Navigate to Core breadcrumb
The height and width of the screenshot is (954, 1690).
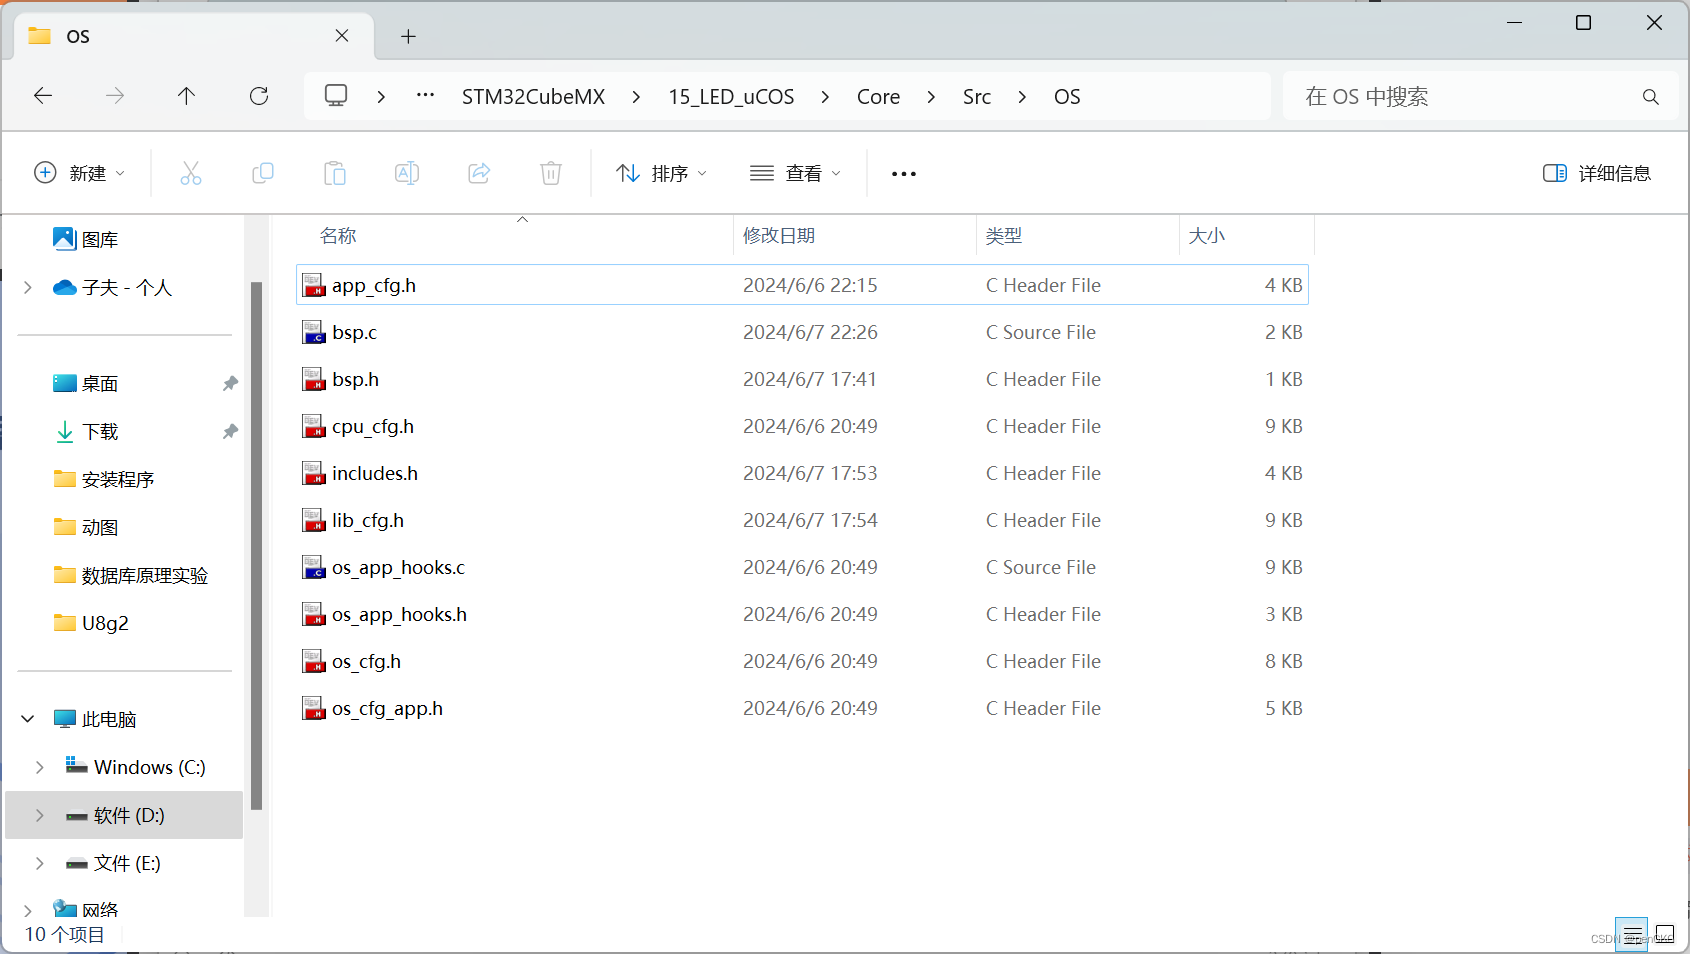pyautogui.click(x=878, y=97)
